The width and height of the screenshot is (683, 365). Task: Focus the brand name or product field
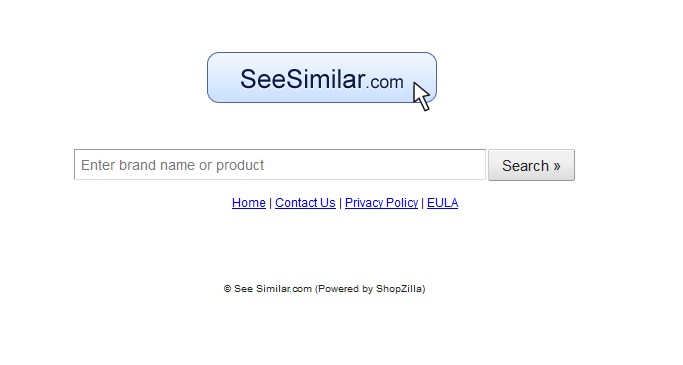pos(280,165)
